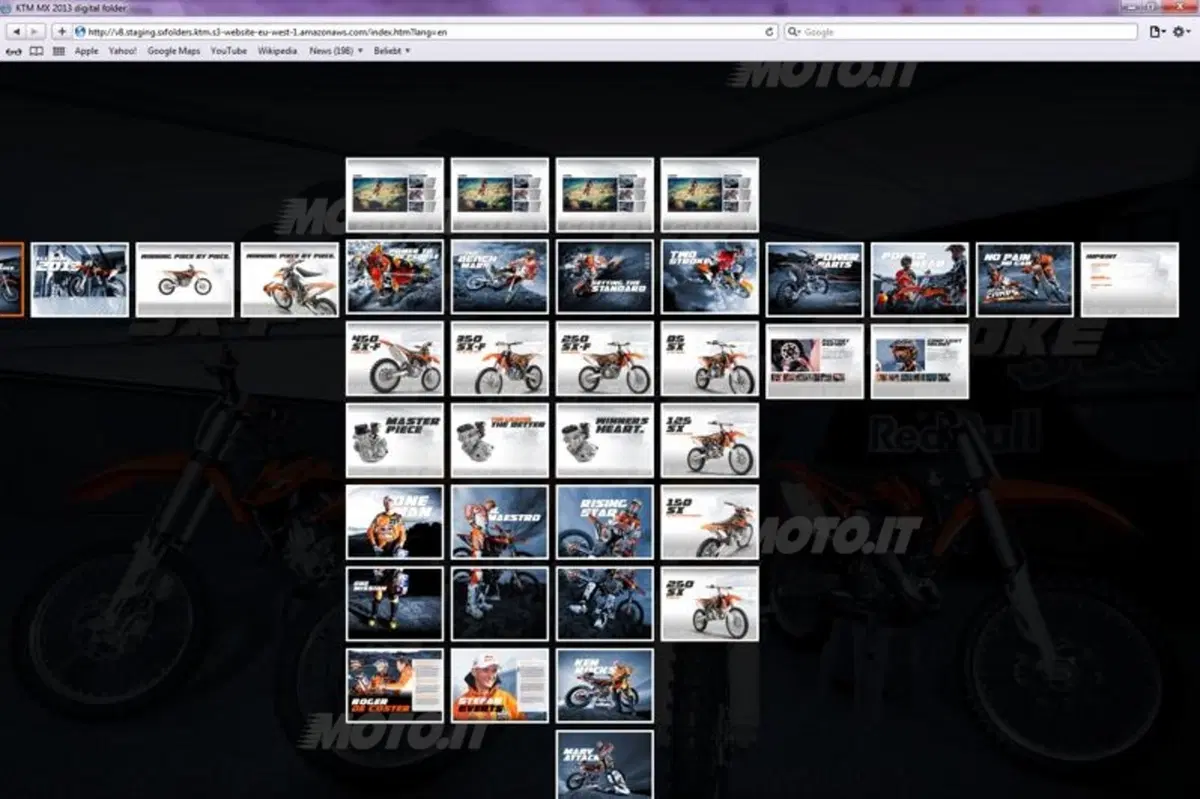
Task: Open the YouTube bookmark
Action: pyautogui.click(x=228, y=51)
